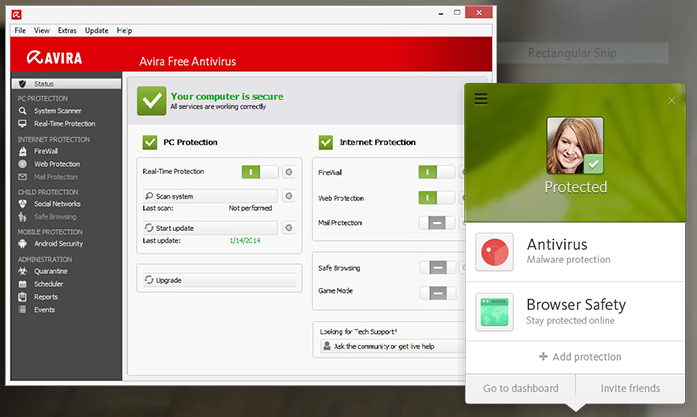Image resolution: width=697 pixels, height=417 pixels.
Task: Click Invite friends
Action: (630, 389)
